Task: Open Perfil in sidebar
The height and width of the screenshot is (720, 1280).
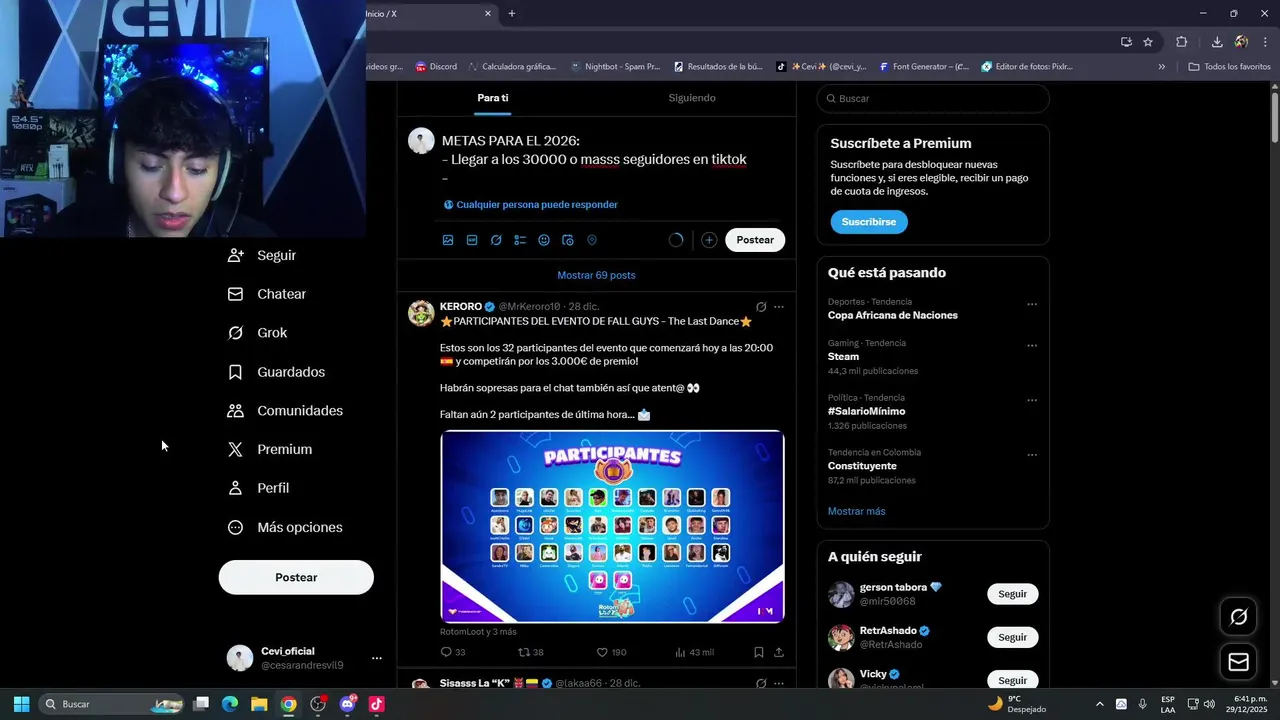Action: pyautogui.click(x=259, y=488)
